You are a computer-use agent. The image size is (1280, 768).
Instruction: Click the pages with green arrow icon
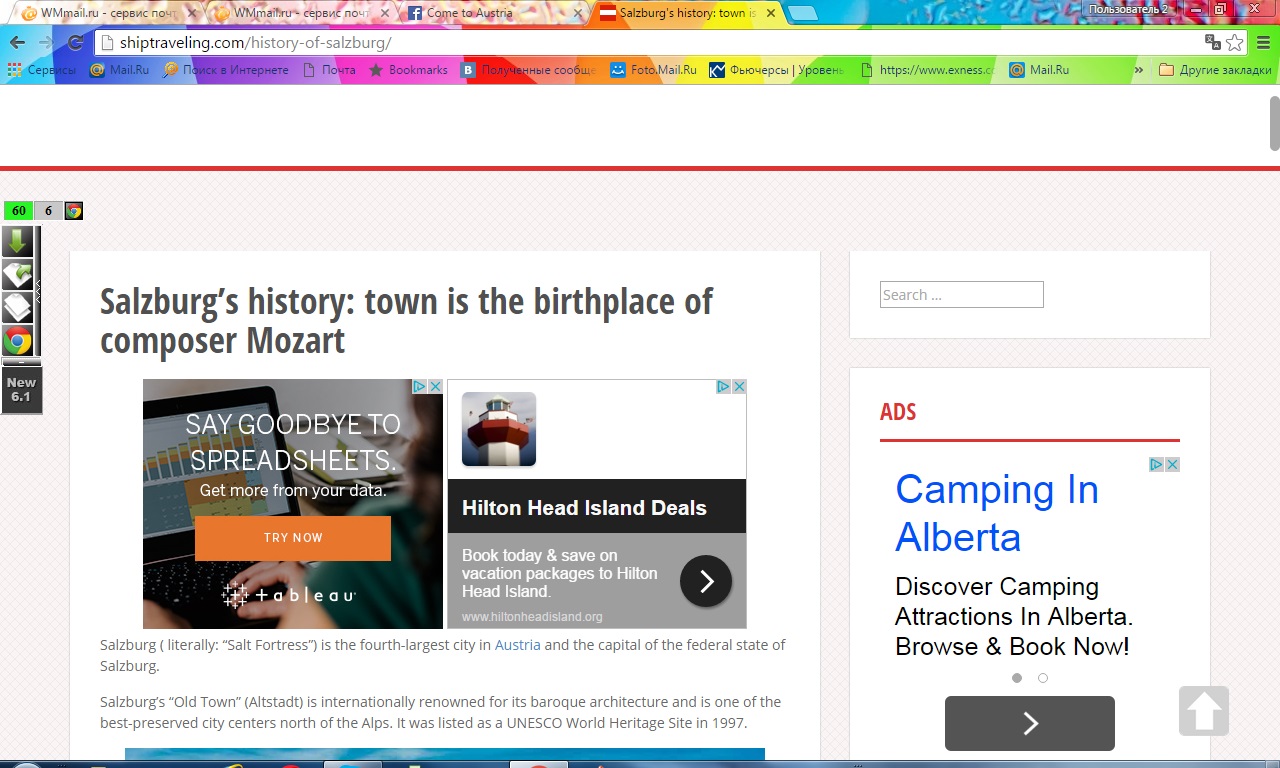click(x=17, y=274)
